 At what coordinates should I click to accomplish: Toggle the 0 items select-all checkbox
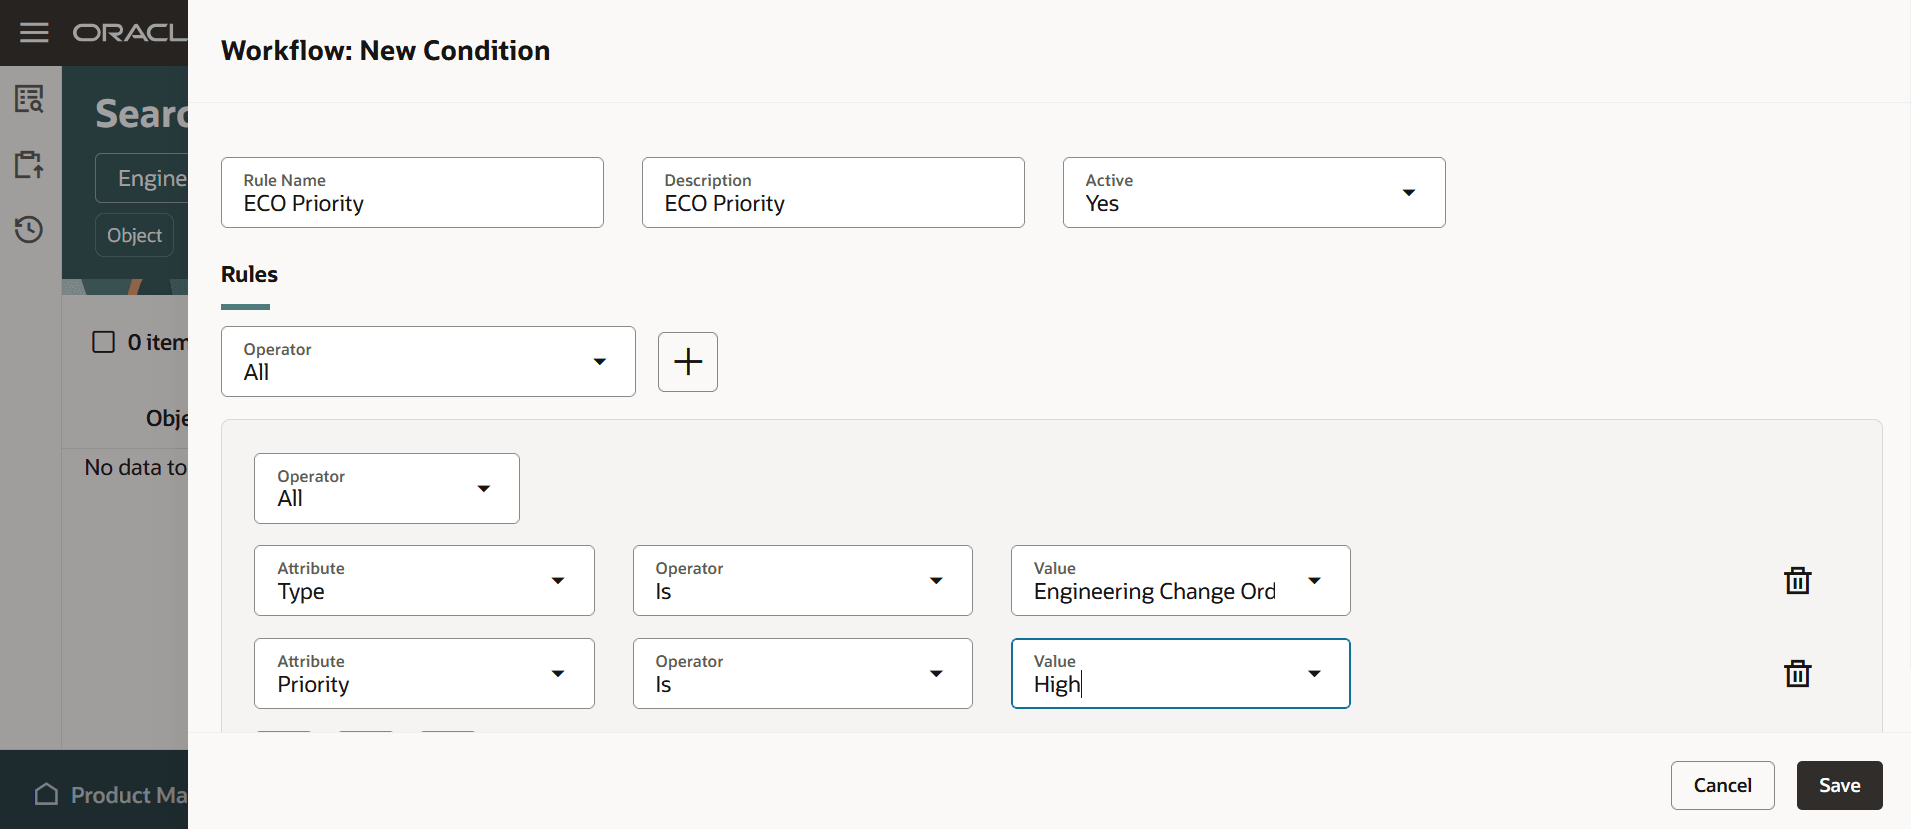coord(103,343)
